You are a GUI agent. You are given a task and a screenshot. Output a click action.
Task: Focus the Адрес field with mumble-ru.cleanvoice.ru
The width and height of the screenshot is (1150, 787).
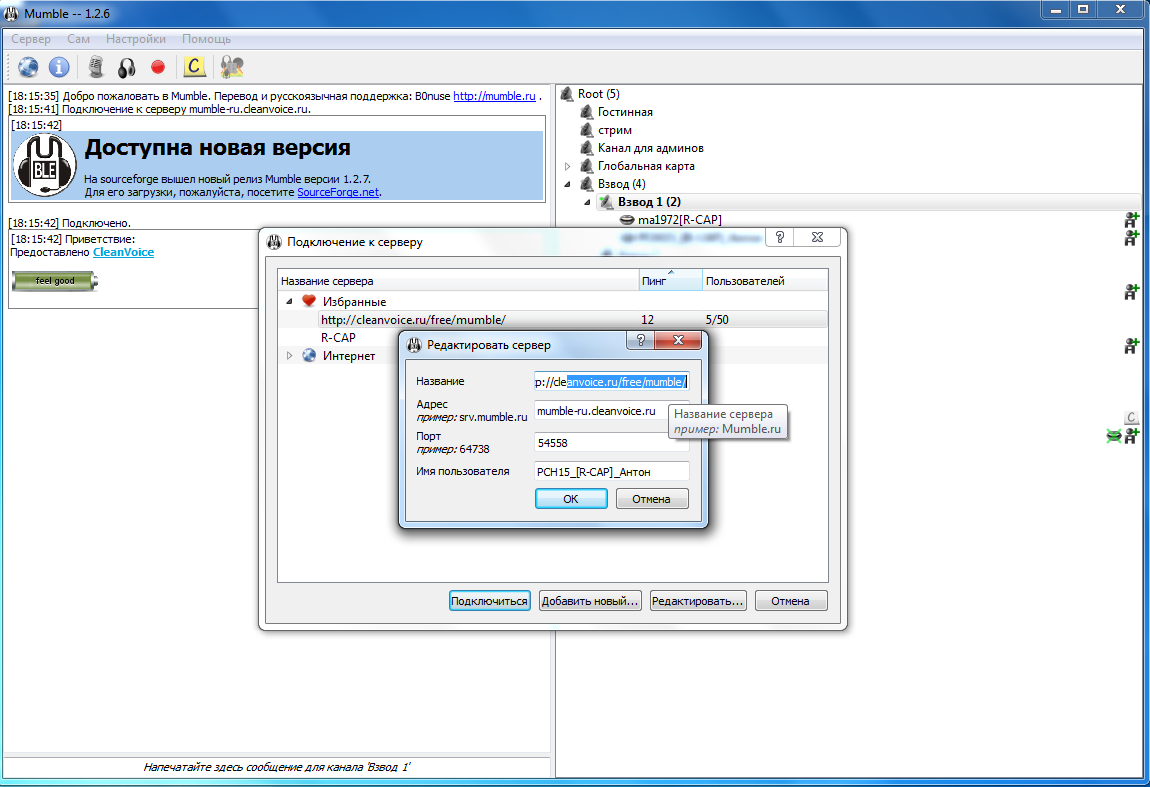pos(612,411)
